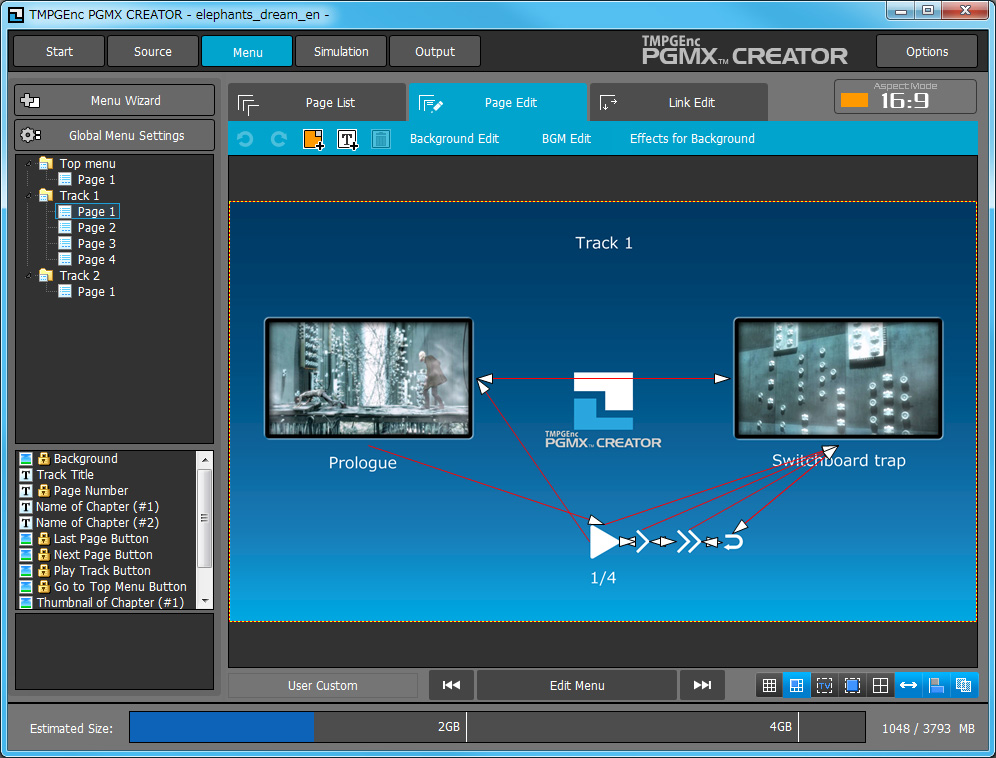
Task: Open the Options button
Action: [927, 51]
